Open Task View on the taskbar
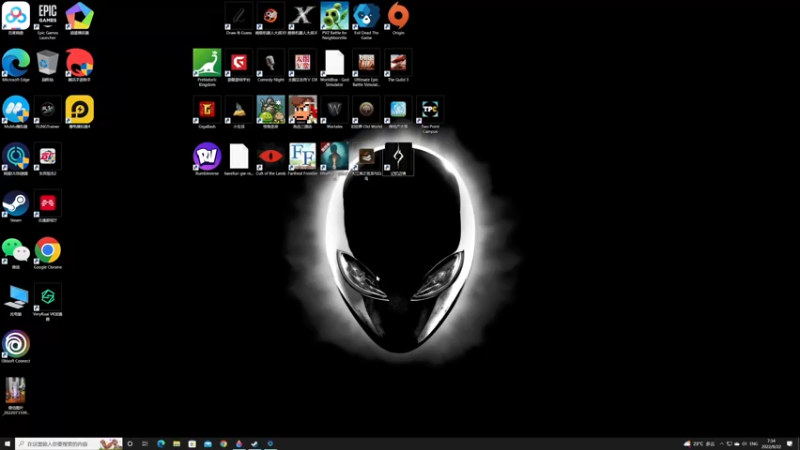The image size is (800, 450). pyautogui.click(x=145, y=444)
